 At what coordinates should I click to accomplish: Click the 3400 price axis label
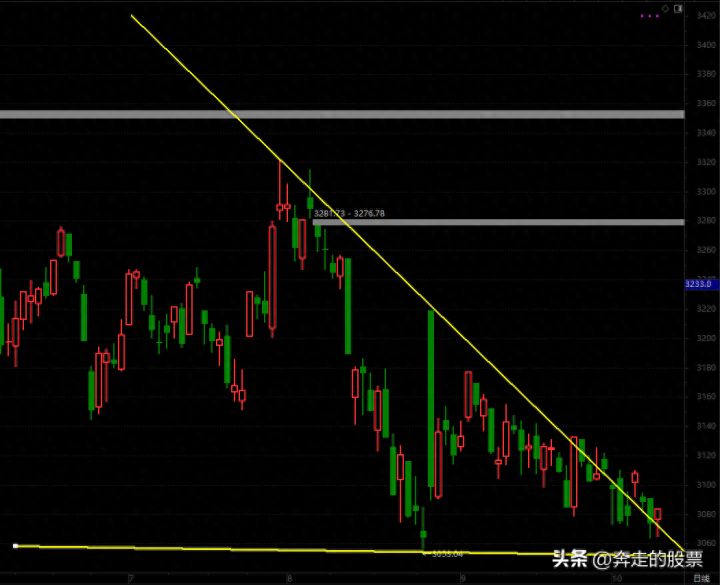click(x=706, y=45)
